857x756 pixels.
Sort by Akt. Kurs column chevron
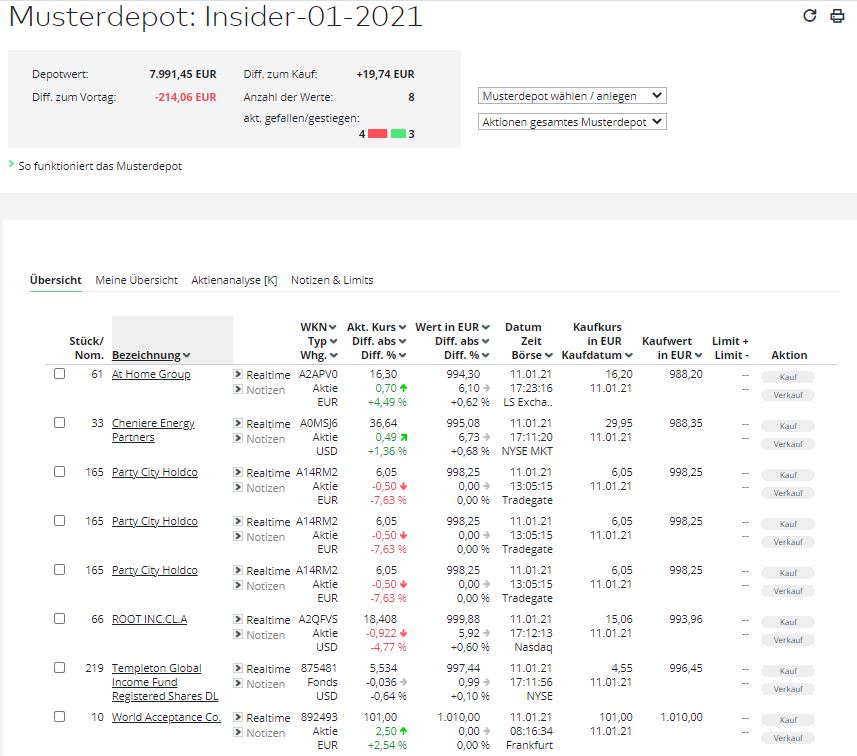tap(402, 327)
